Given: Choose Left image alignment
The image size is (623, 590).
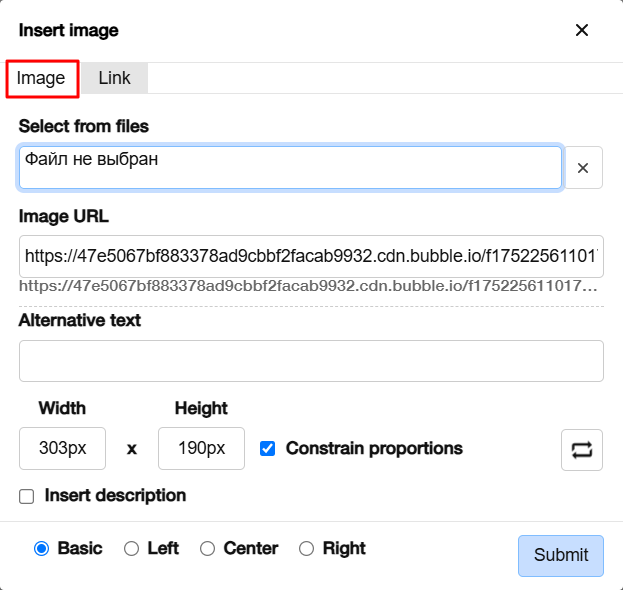Looking at the screenshot, I should coord(131,548).
